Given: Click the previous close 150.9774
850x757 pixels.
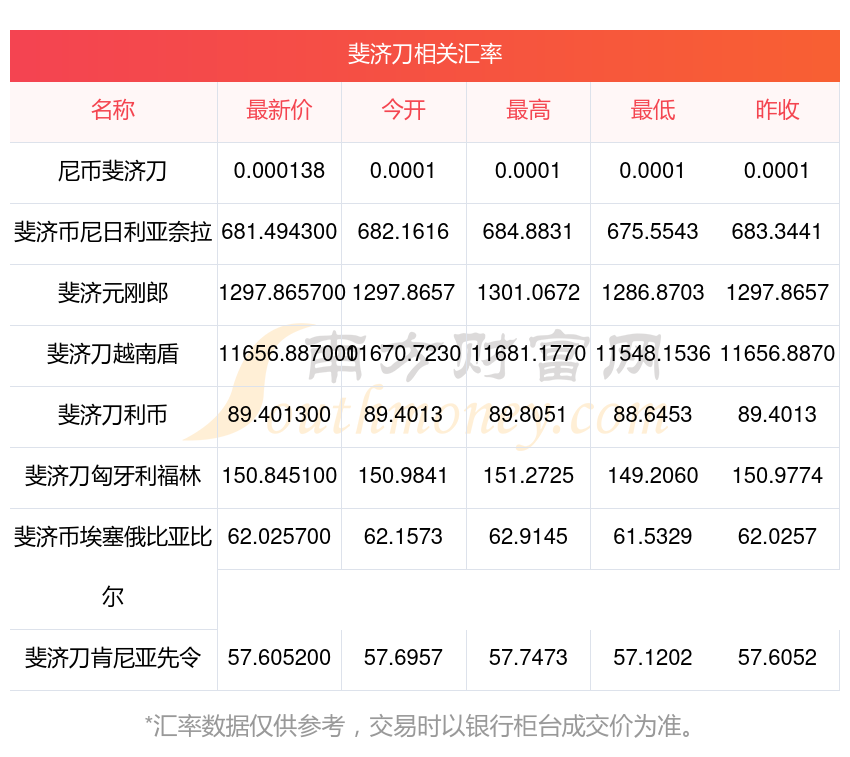Looking at the screenshot, I should (x=777, y=476).
